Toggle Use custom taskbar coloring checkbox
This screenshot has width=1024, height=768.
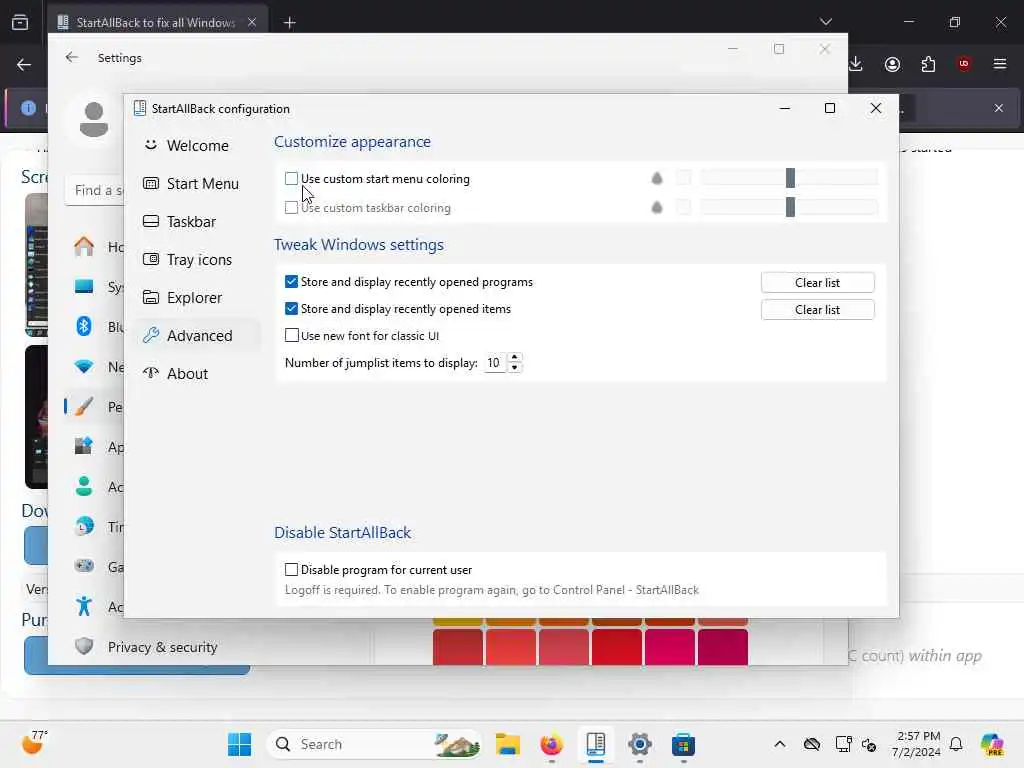click(x=291, y=208)
